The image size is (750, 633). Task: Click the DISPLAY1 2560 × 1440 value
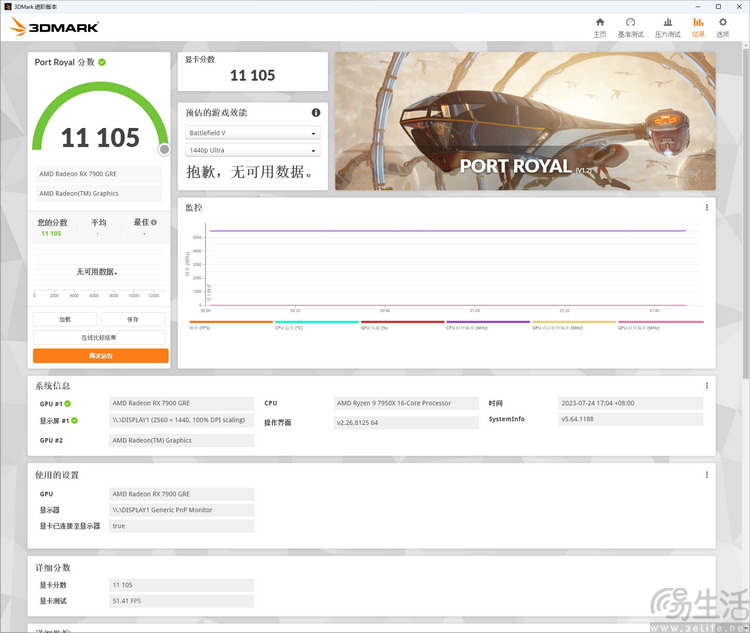pyautogui.click(x=181, y=420)
